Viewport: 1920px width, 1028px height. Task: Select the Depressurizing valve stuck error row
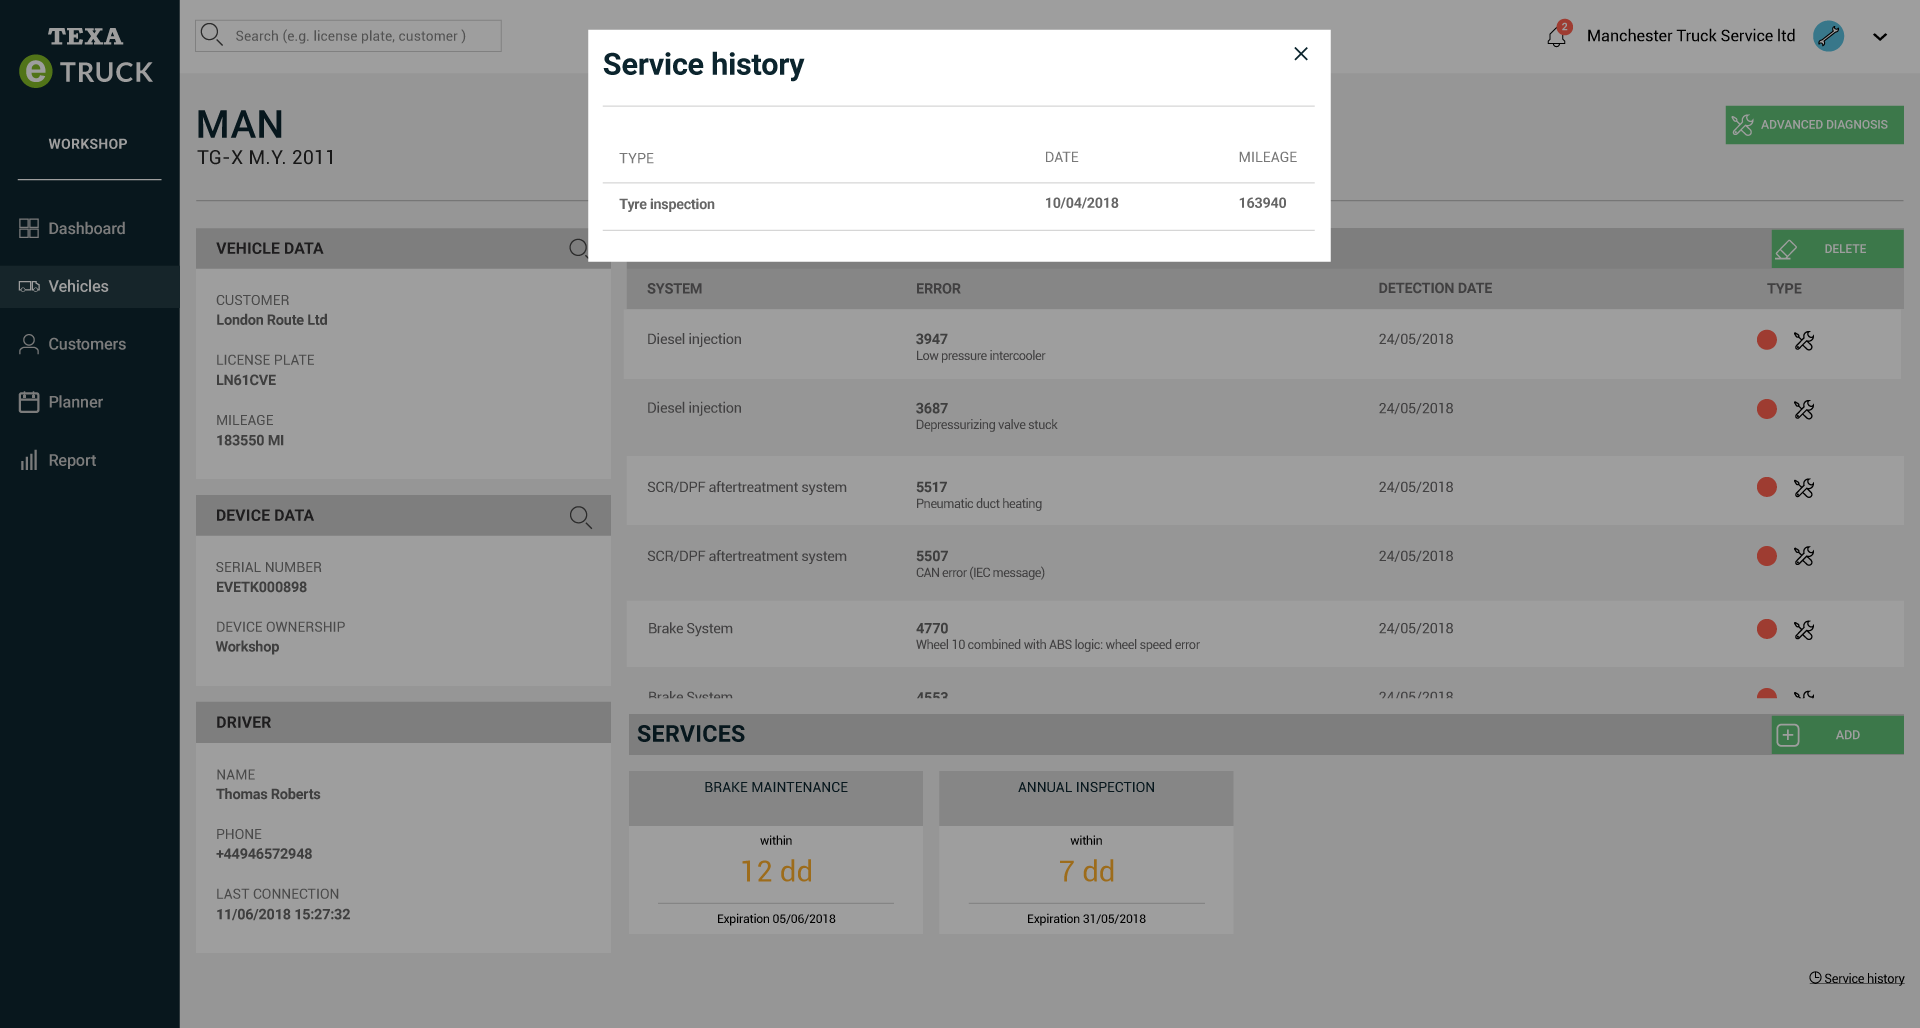(x=1263, y=416)
